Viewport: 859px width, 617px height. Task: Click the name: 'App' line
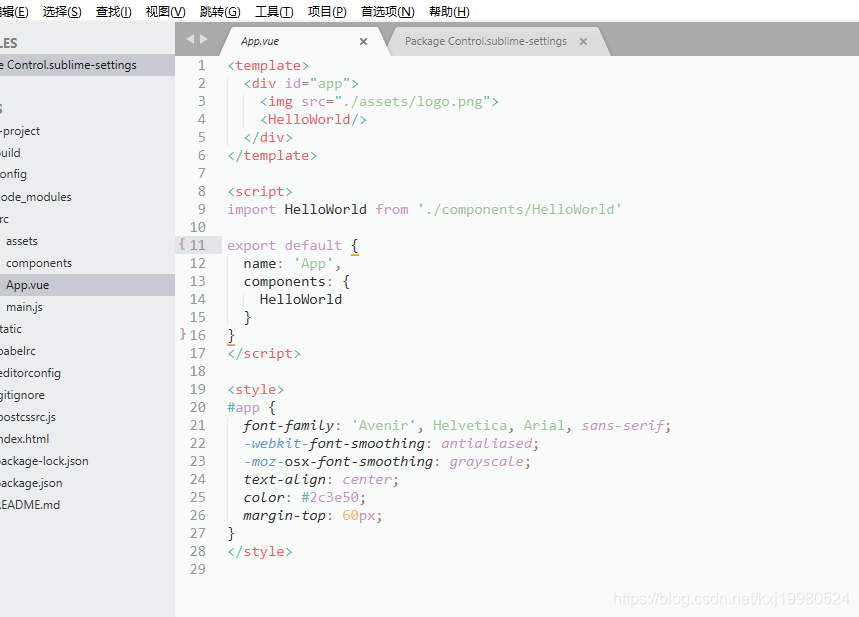pyautogui.click(x=293, y=264)
